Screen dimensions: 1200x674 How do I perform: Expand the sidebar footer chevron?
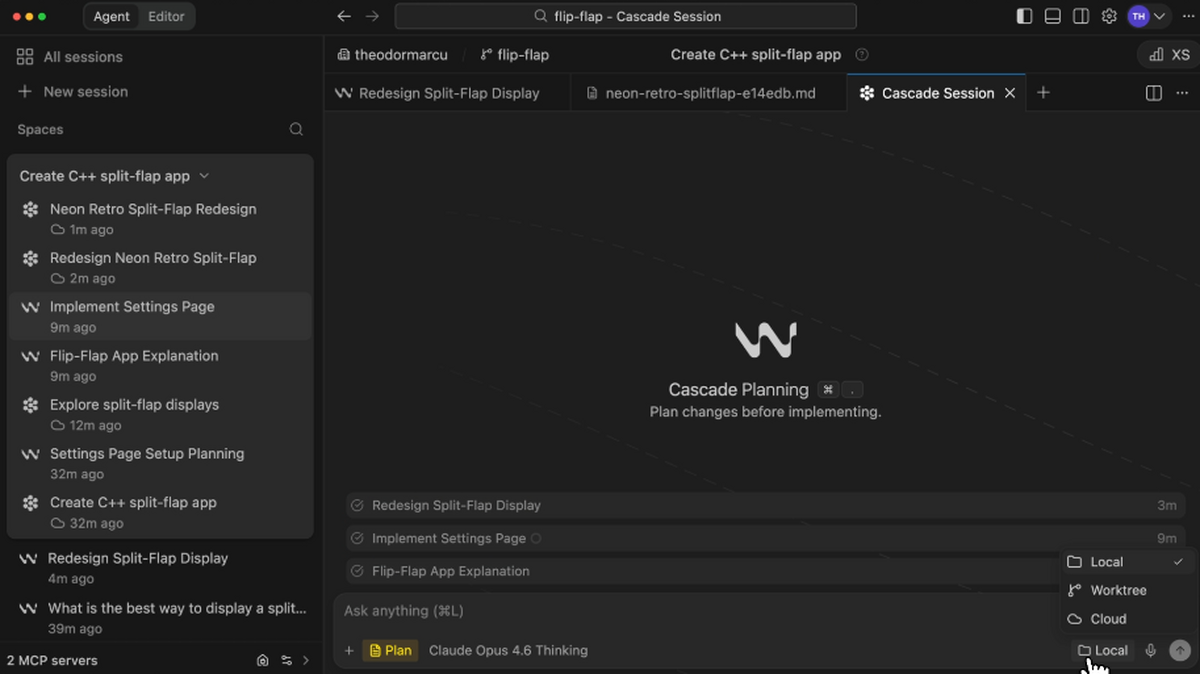306,660
